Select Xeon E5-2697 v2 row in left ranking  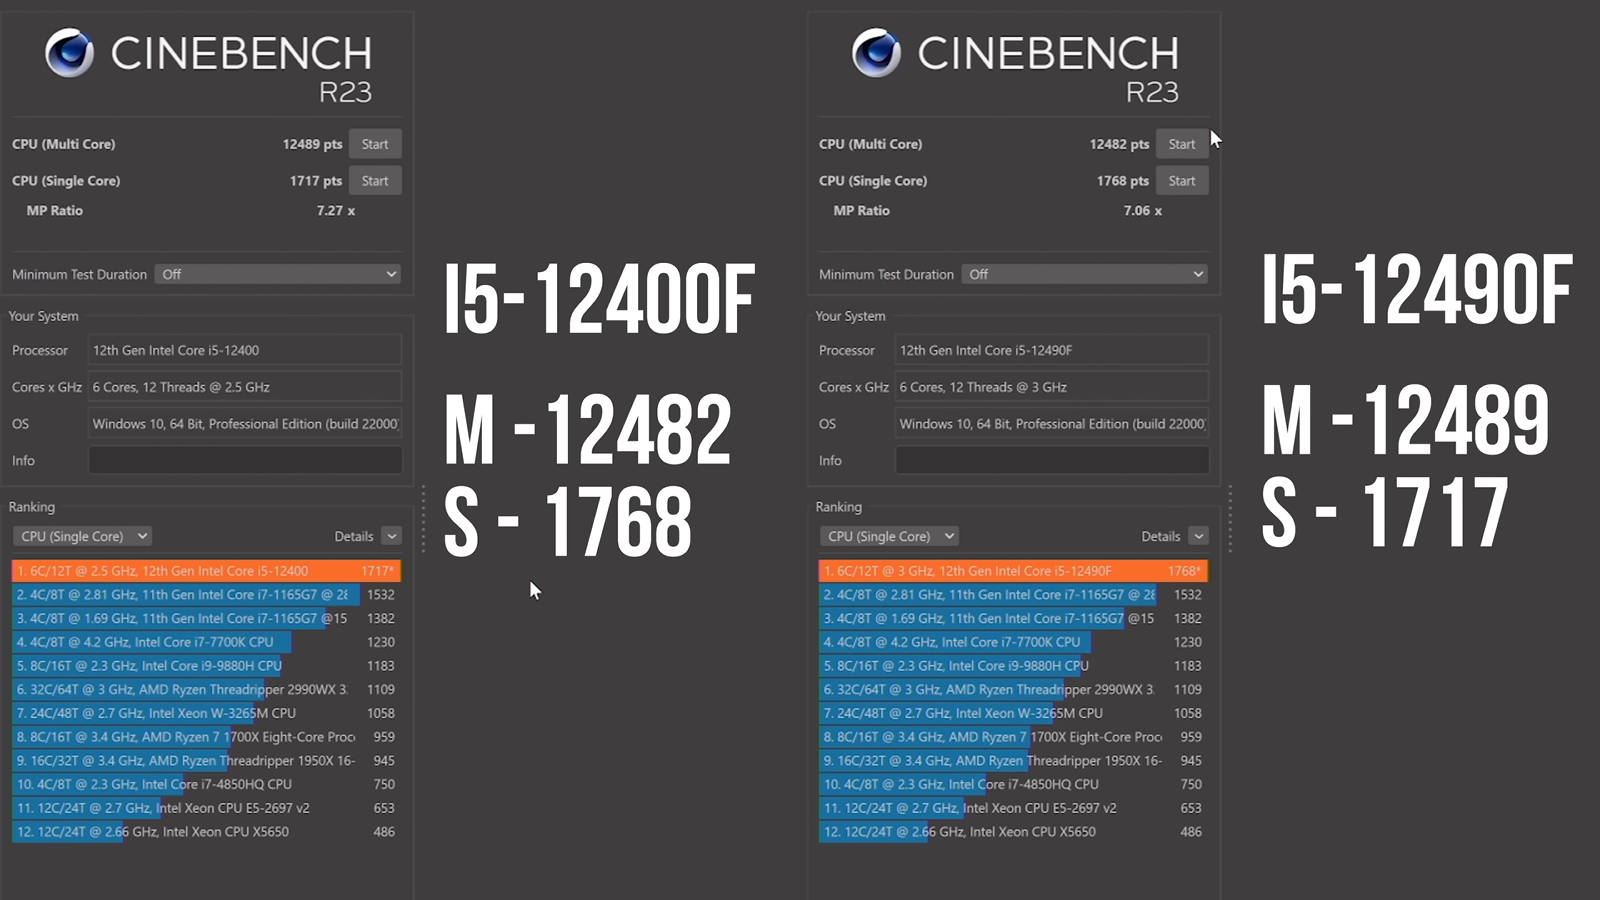(206, 808)
